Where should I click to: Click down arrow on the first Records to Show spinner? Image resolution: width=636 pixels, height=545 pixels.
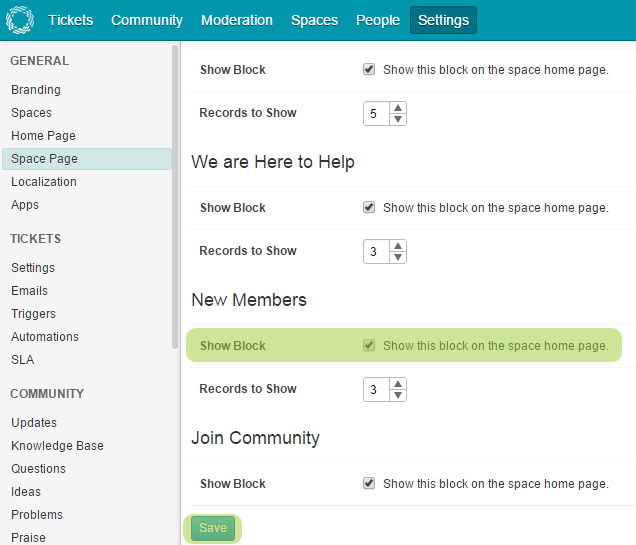[x=398, y=119]
